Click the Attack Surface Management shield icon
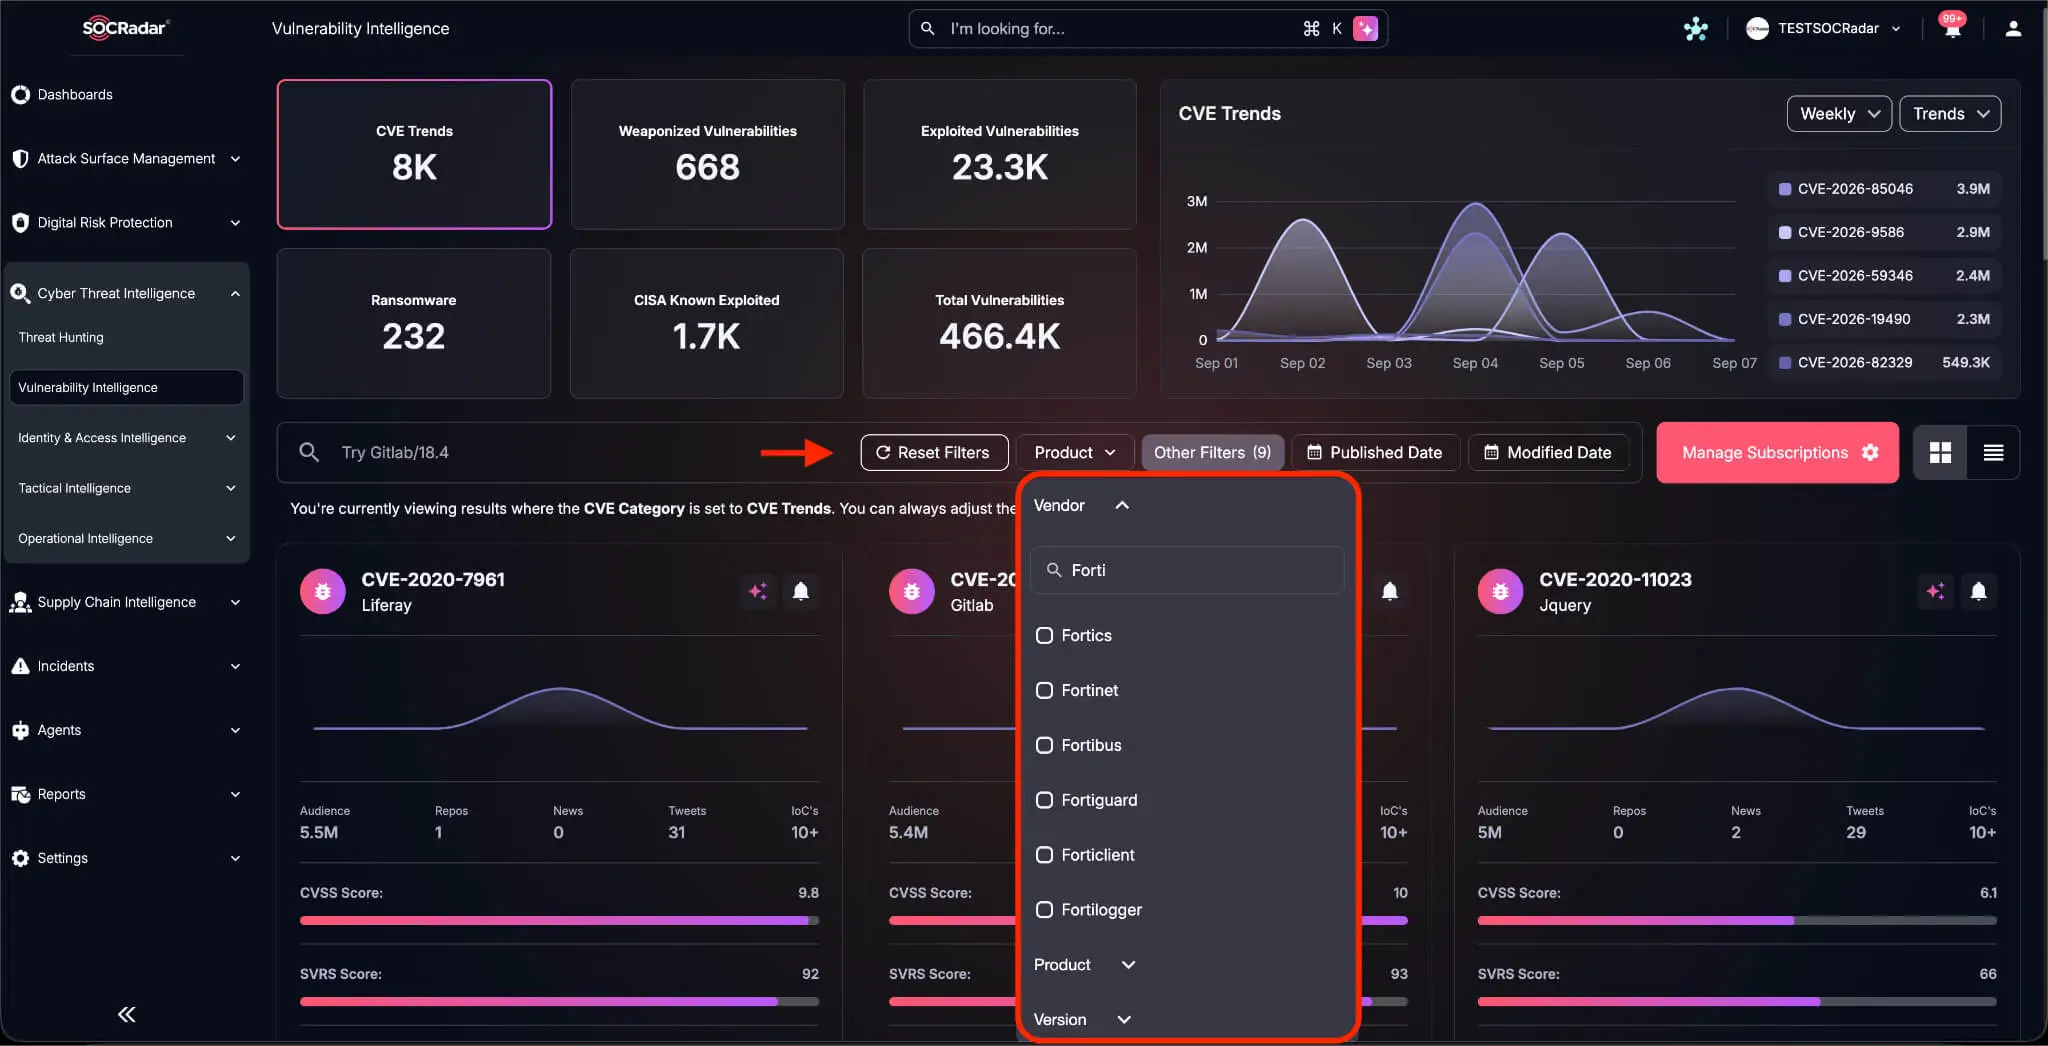The image size is (2048, 1046). coord(20,159)
